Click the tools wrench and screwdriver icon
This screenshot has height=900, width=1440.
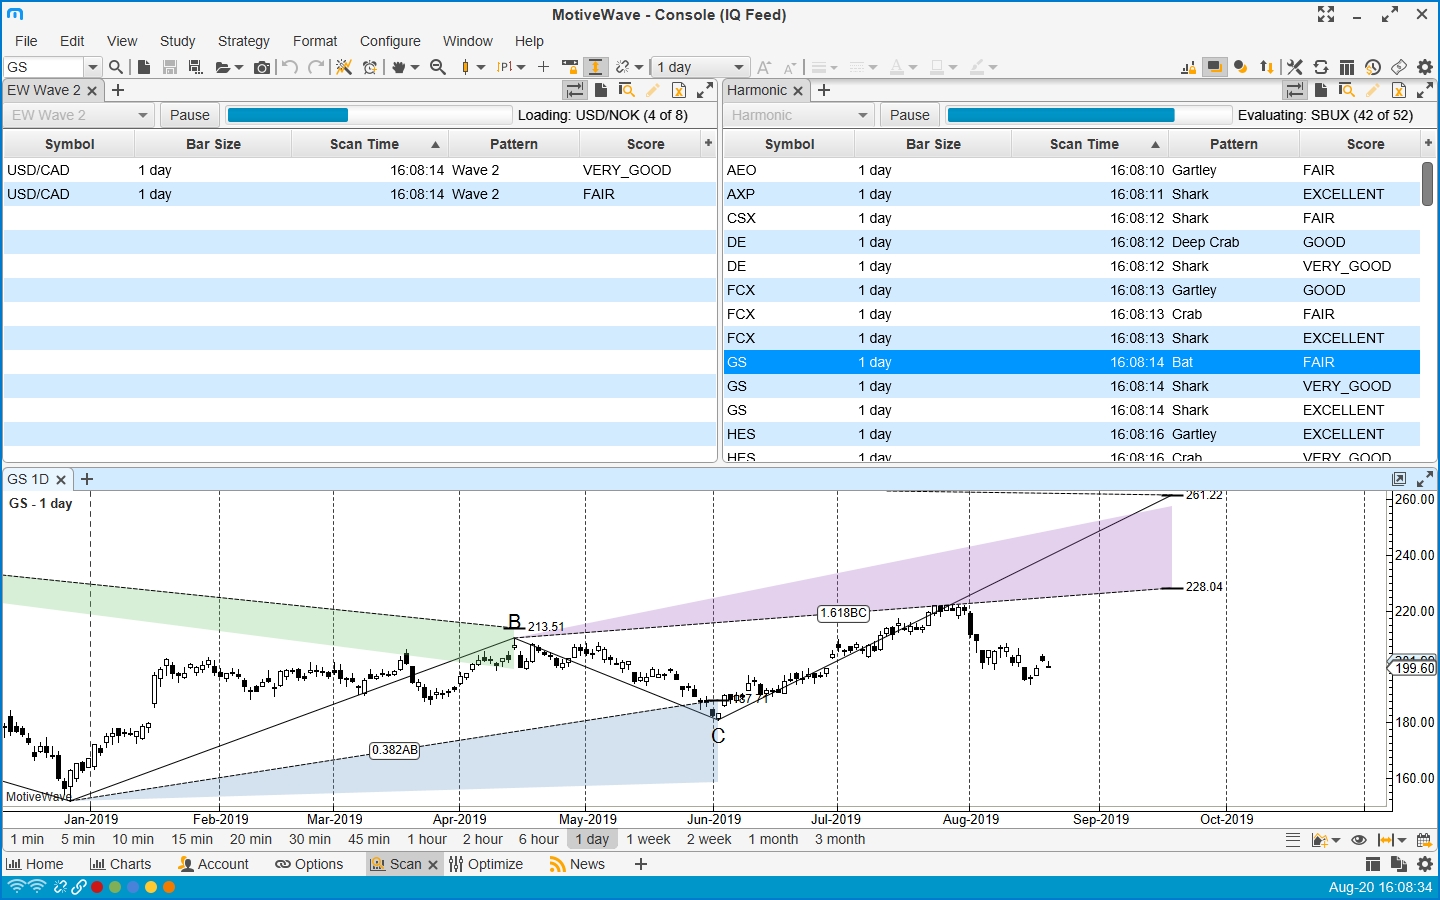(x=1295, y=67)
